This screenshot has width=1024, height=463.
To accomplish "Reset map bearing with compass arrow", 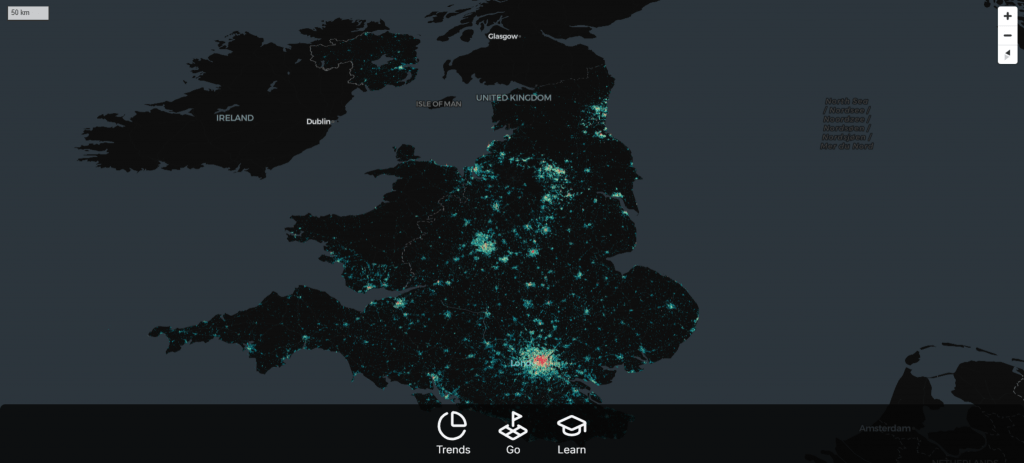I will pos(1007,54).
